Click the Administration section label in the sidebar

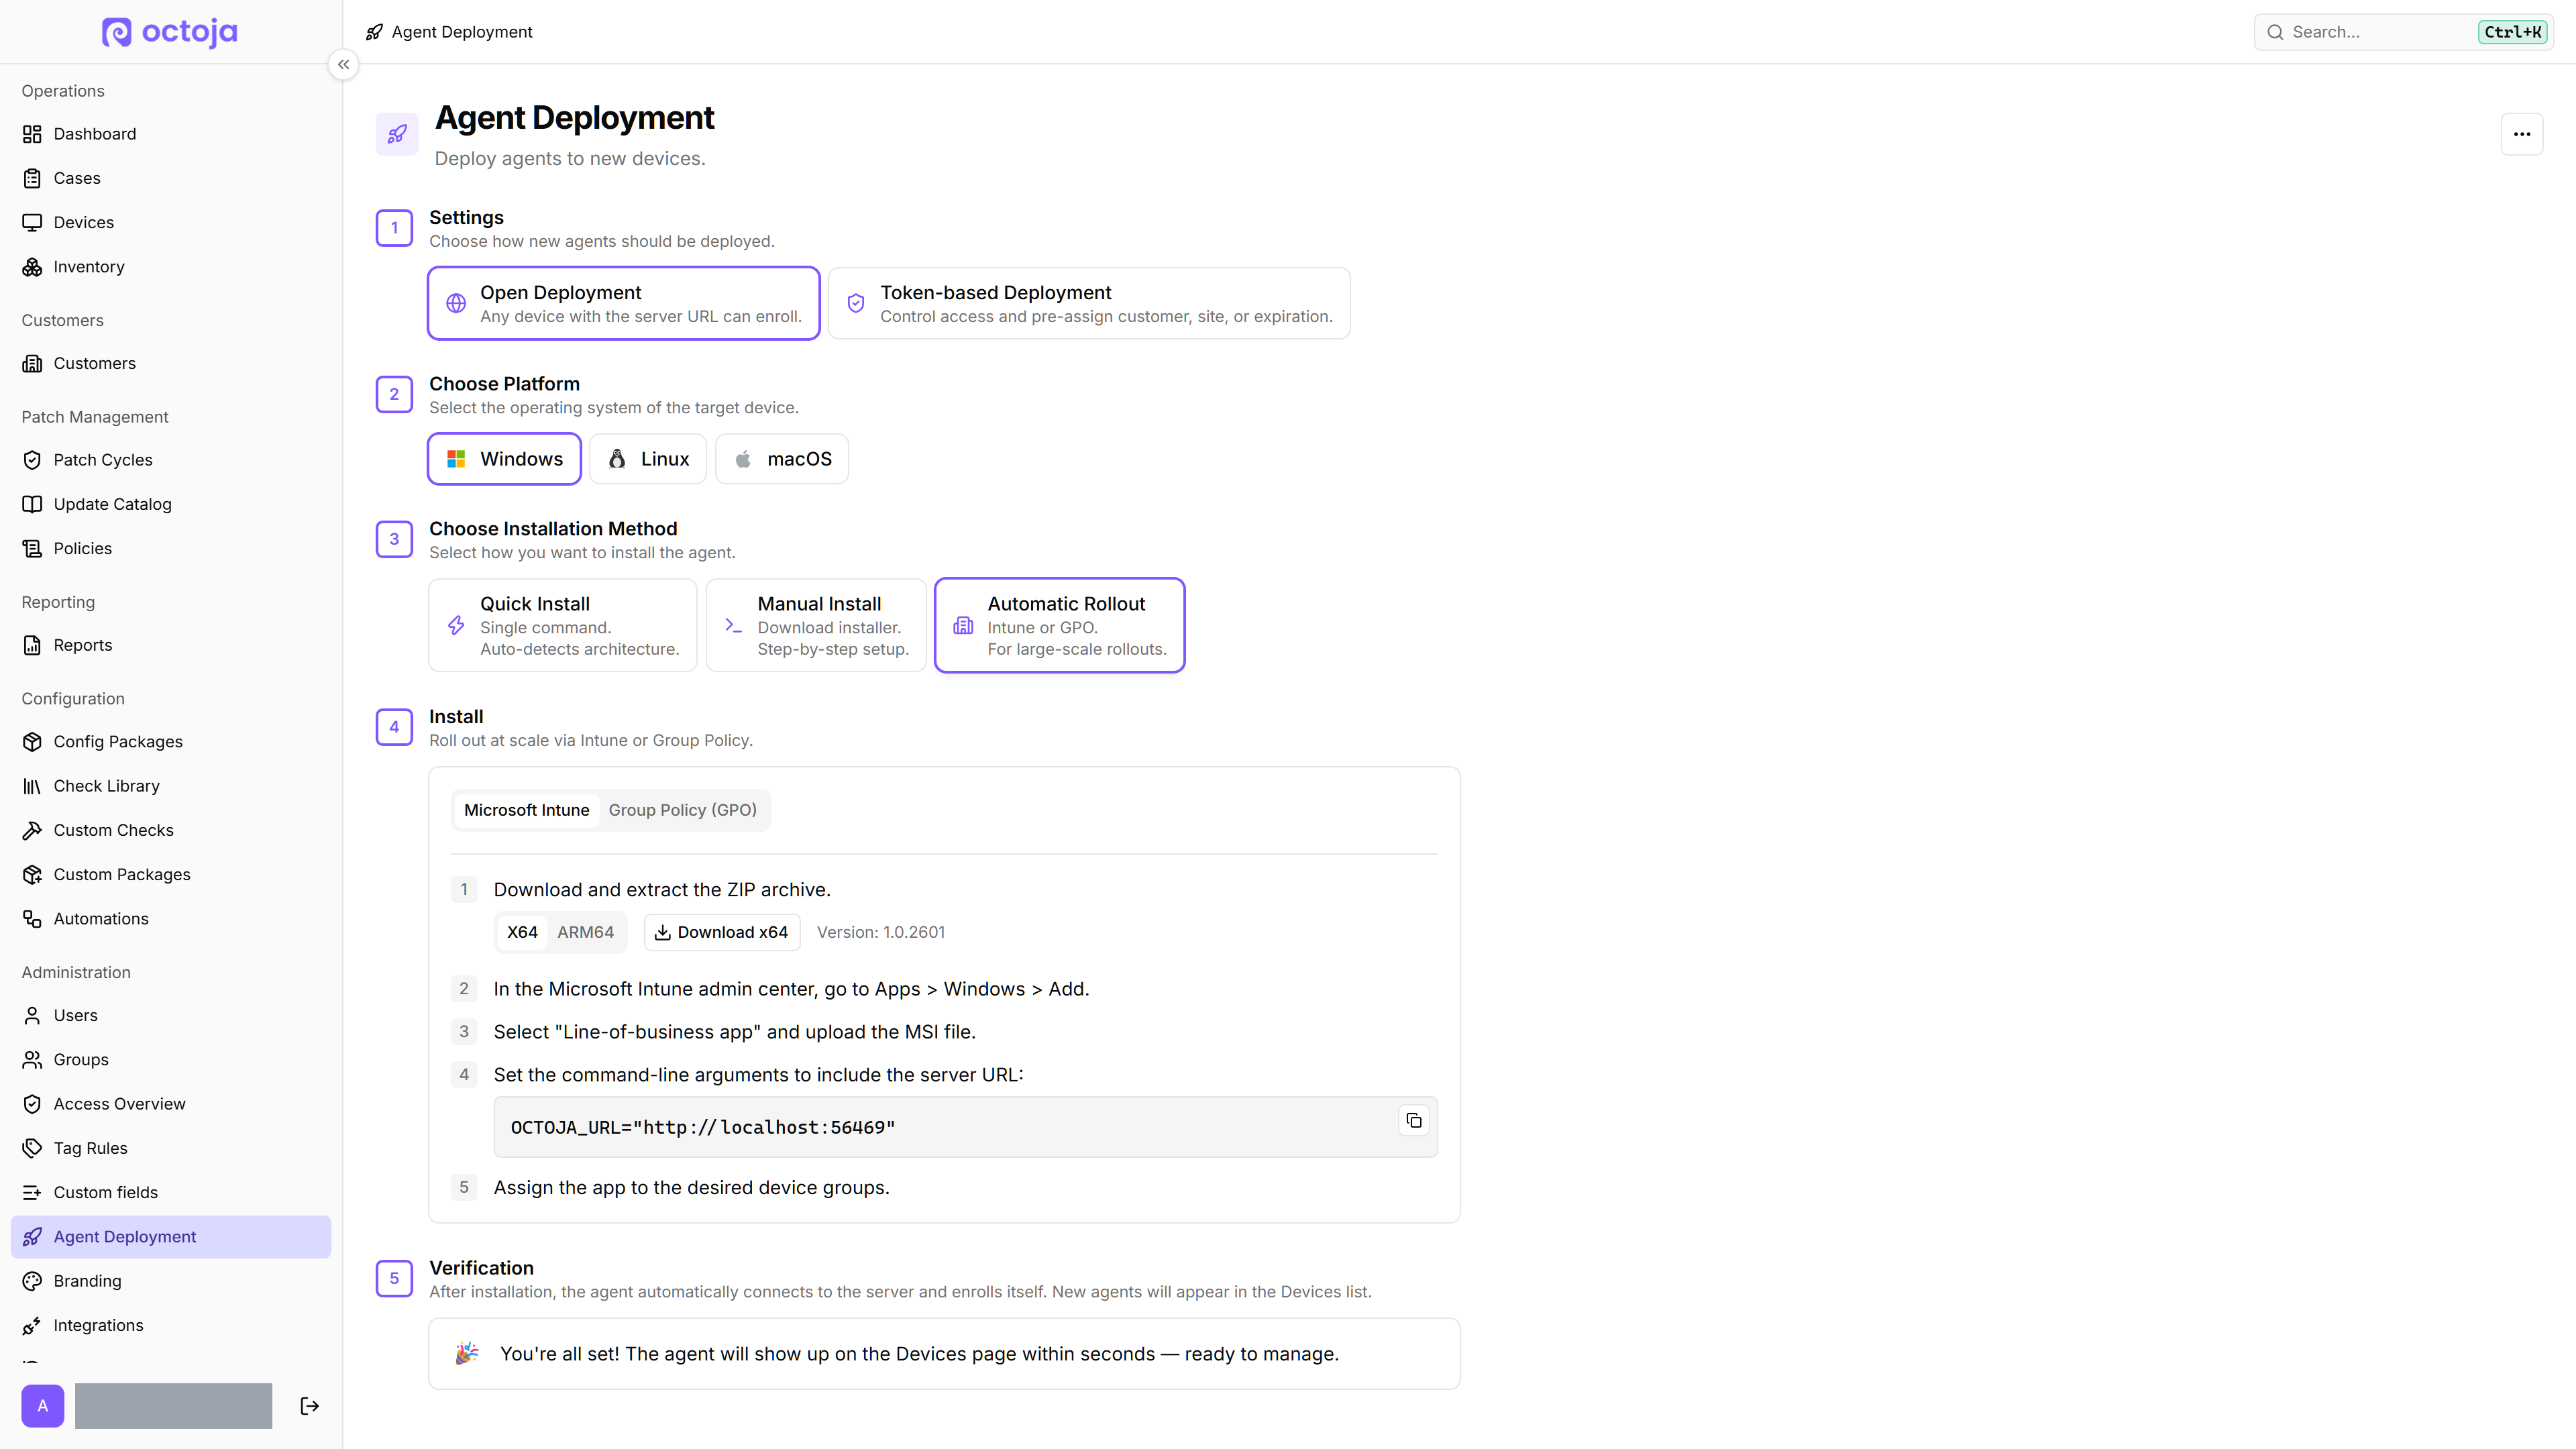pos(76,972)
